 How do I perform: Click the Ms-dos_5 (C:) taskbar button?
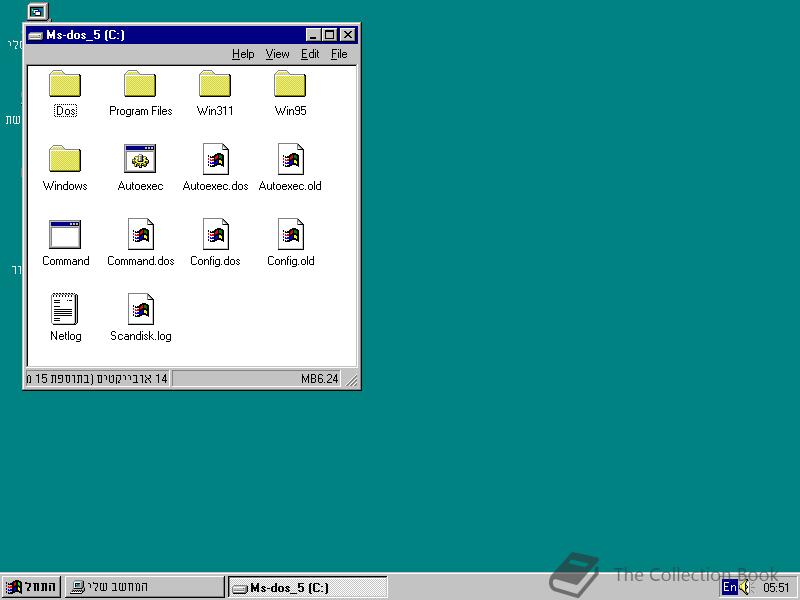[307, 588]
